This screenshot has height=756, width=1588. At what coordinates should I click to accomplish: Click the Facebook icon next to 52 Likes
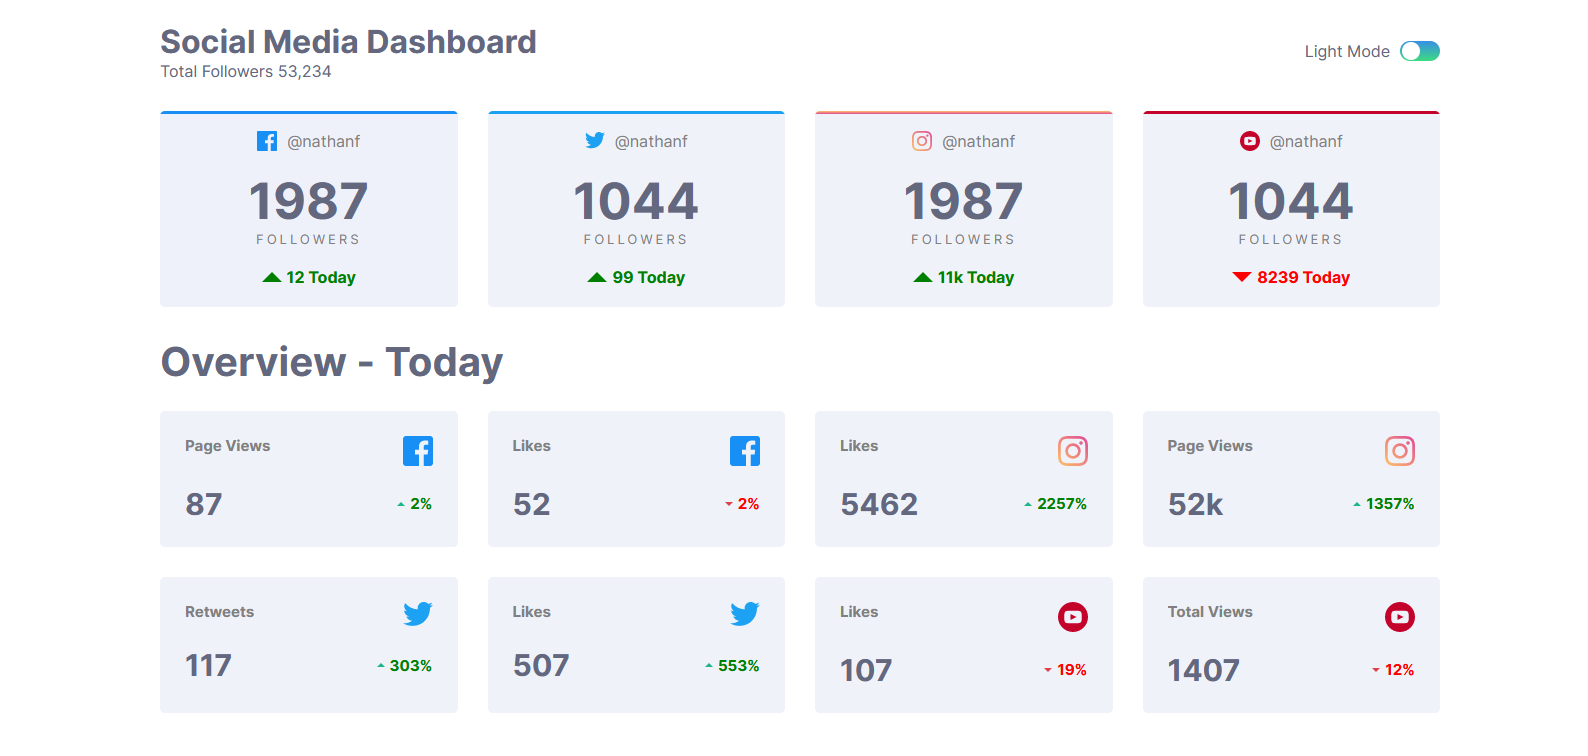click(745, 451)
